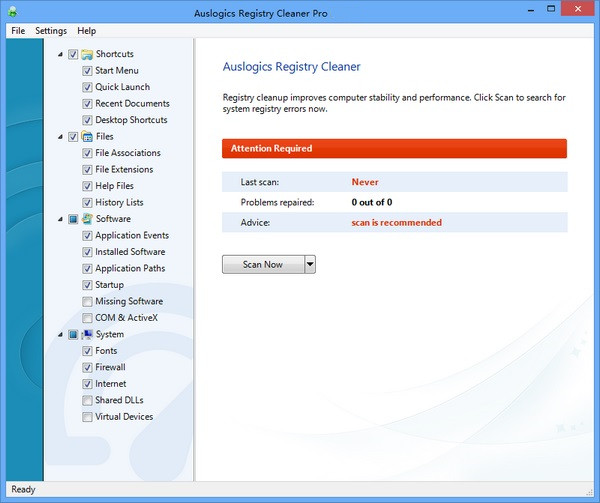The width and height of the screenshot is (600, 503).
Task: Click the Software category icon
Action: (87, 219)
